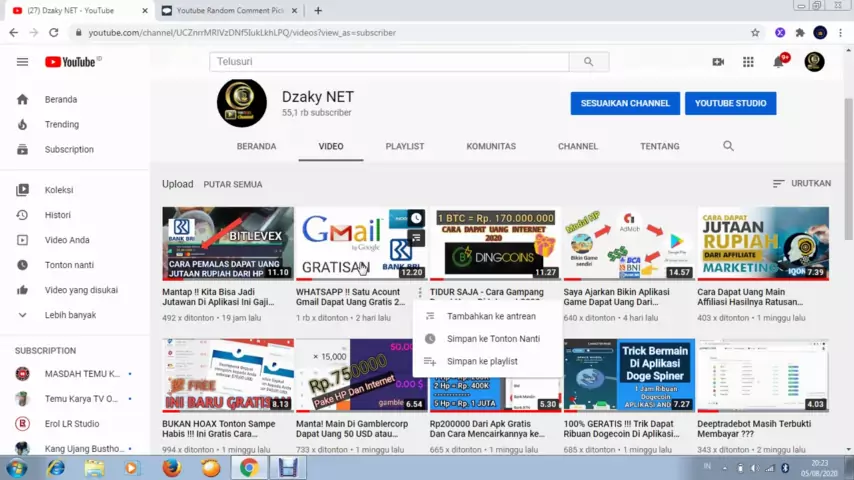Open the notifications bell
Image resolution: width=854 pixels, height=480 pixels.
click(x=778, y=62)
